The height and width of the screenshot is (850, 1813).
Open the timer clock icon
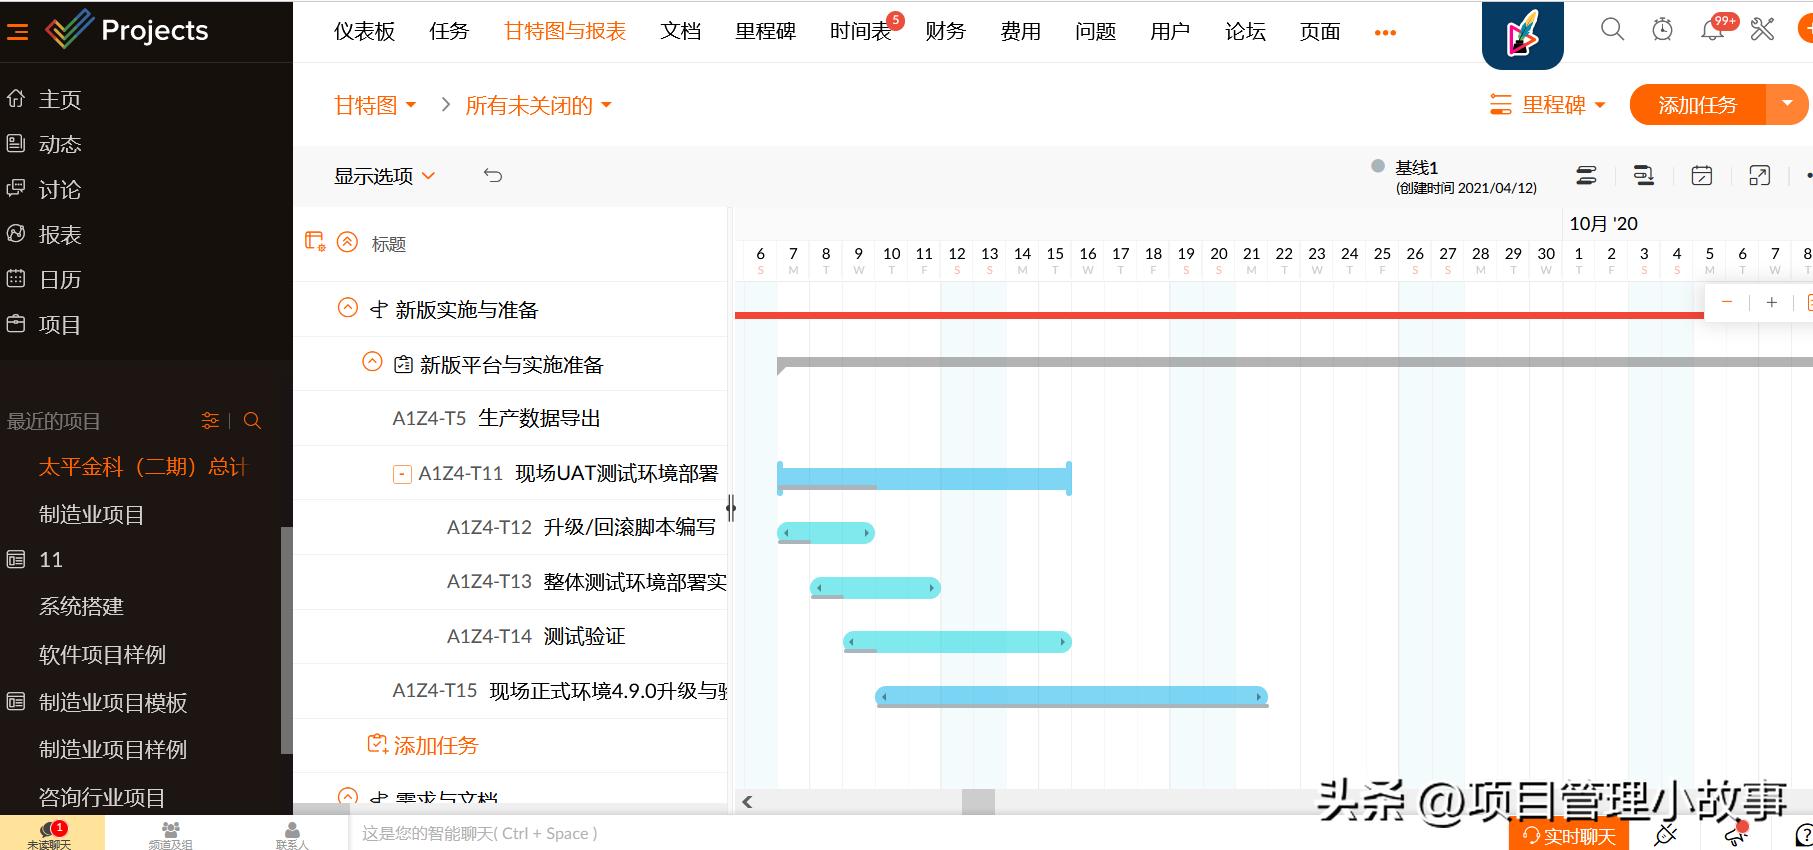(1662, 30)
